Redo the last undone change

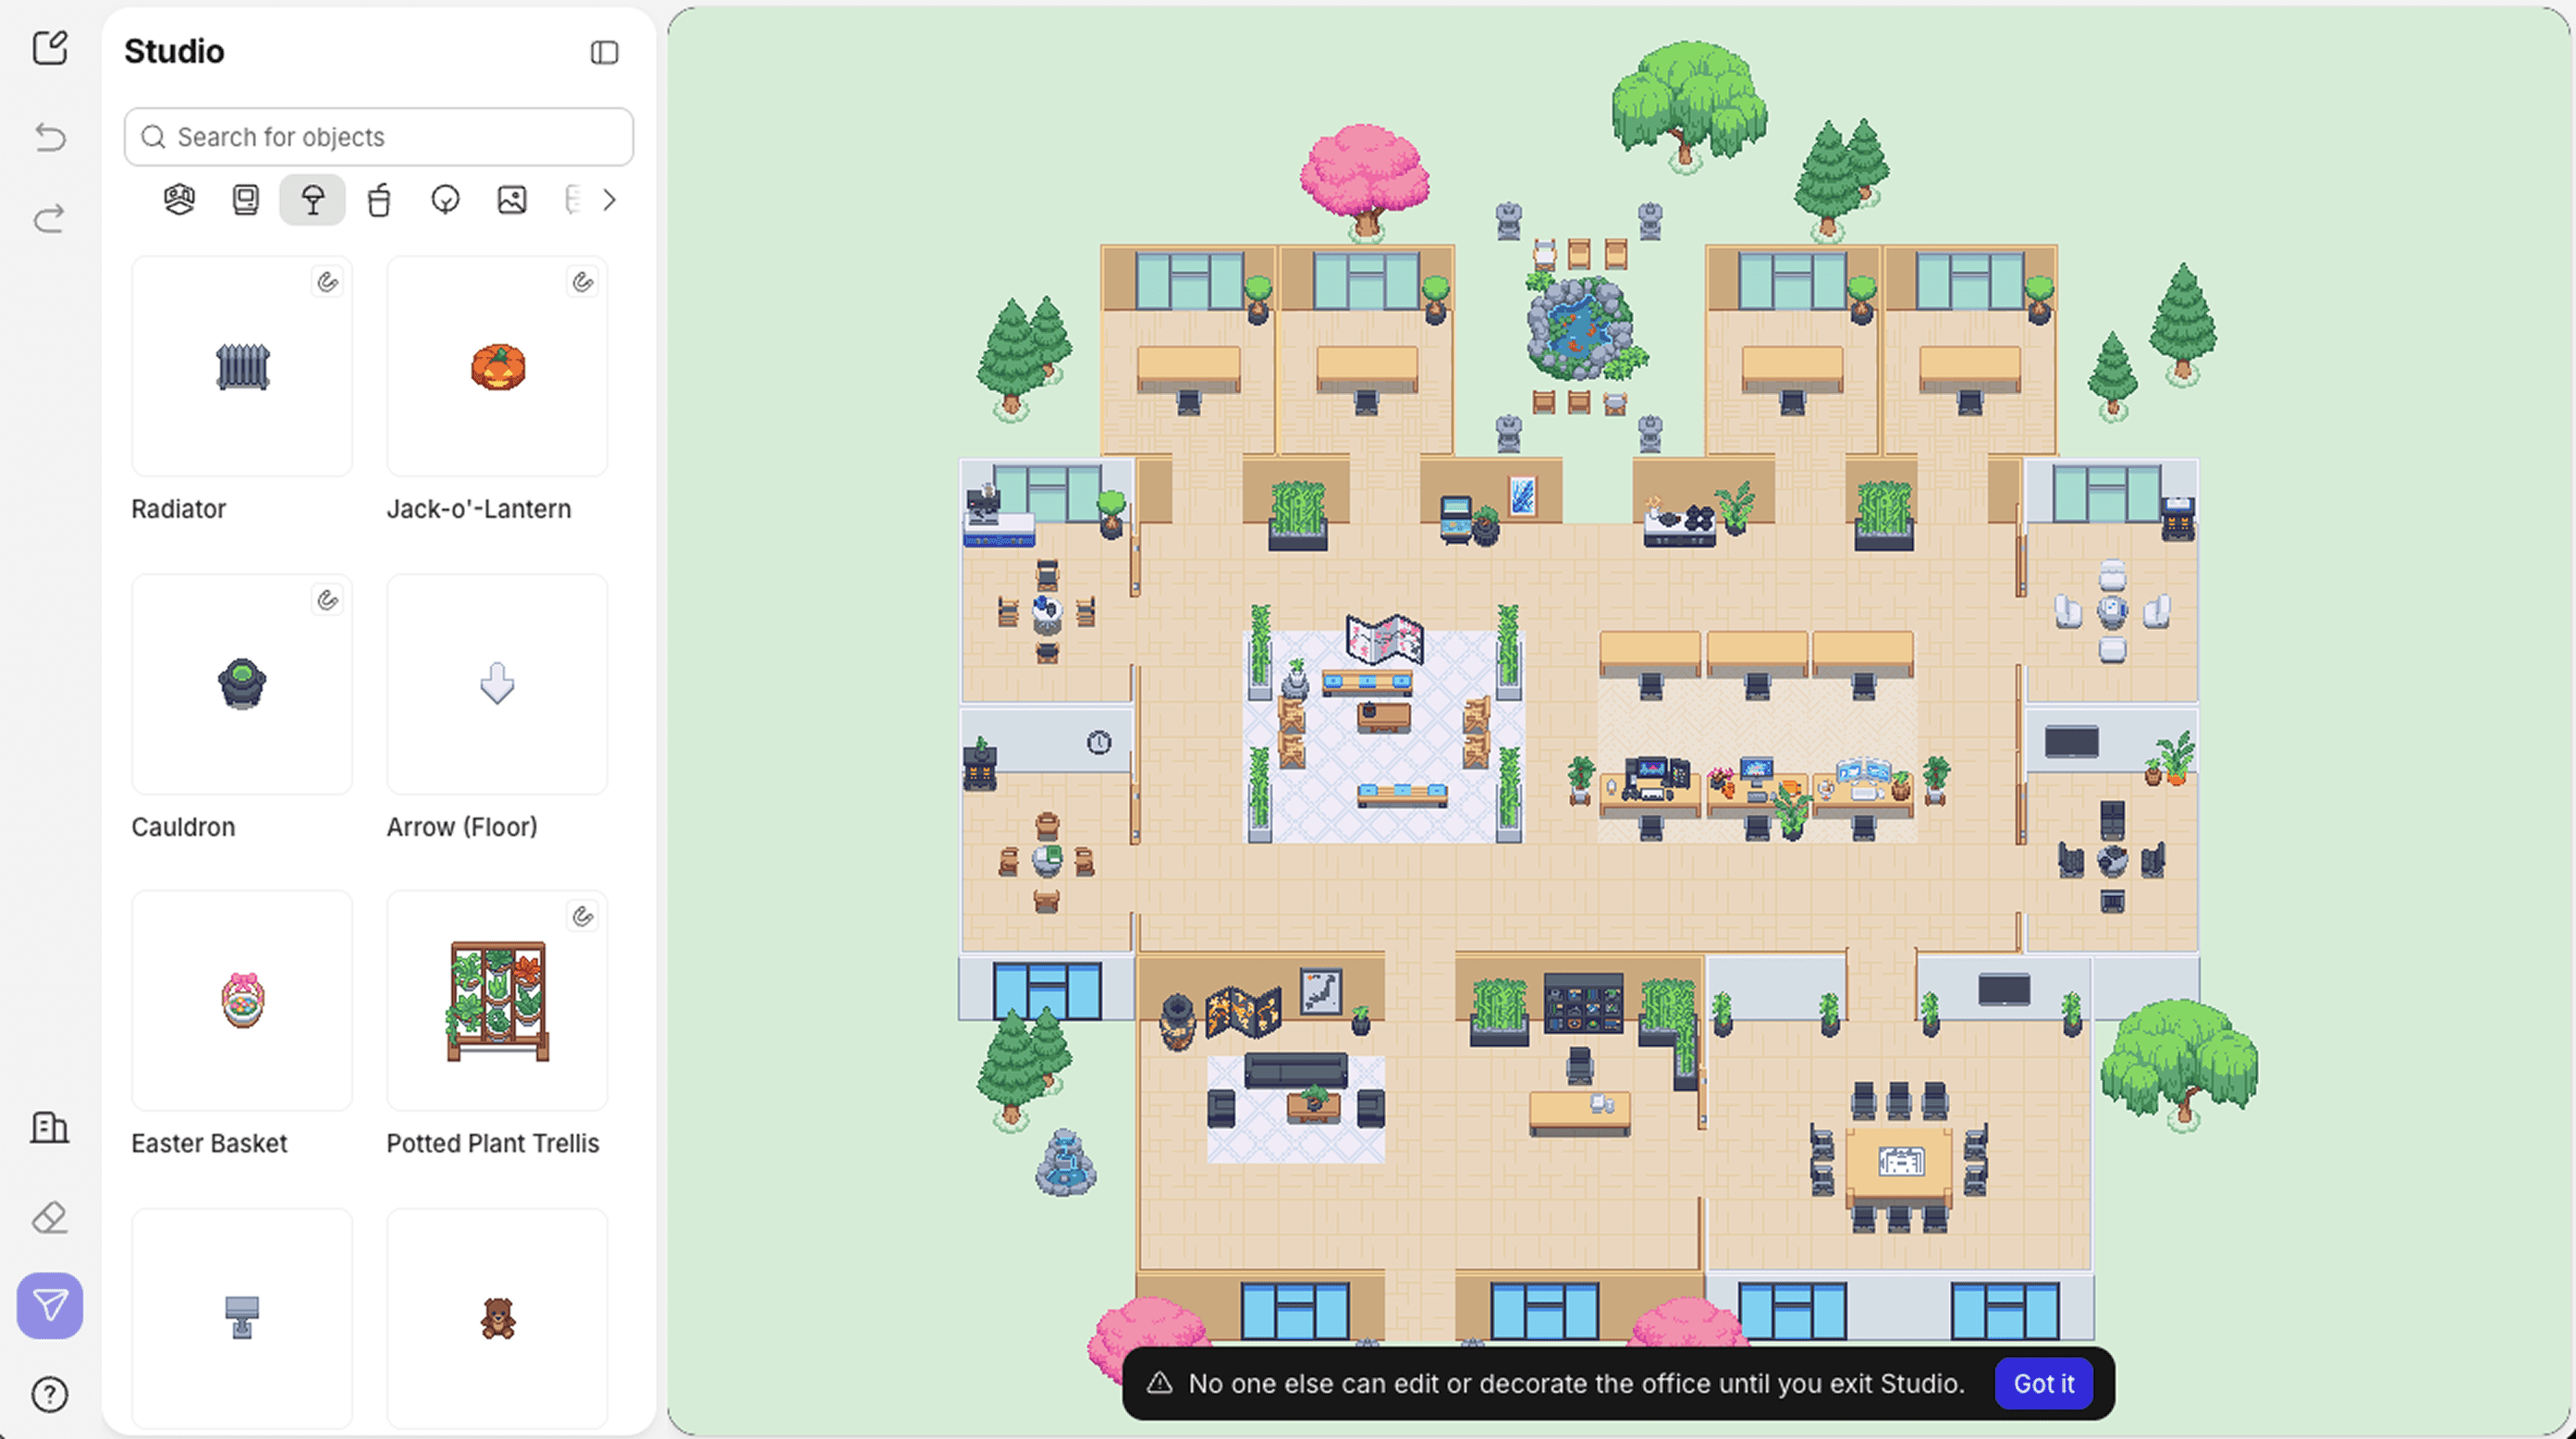pyautogui.click(x=50, y=218)
